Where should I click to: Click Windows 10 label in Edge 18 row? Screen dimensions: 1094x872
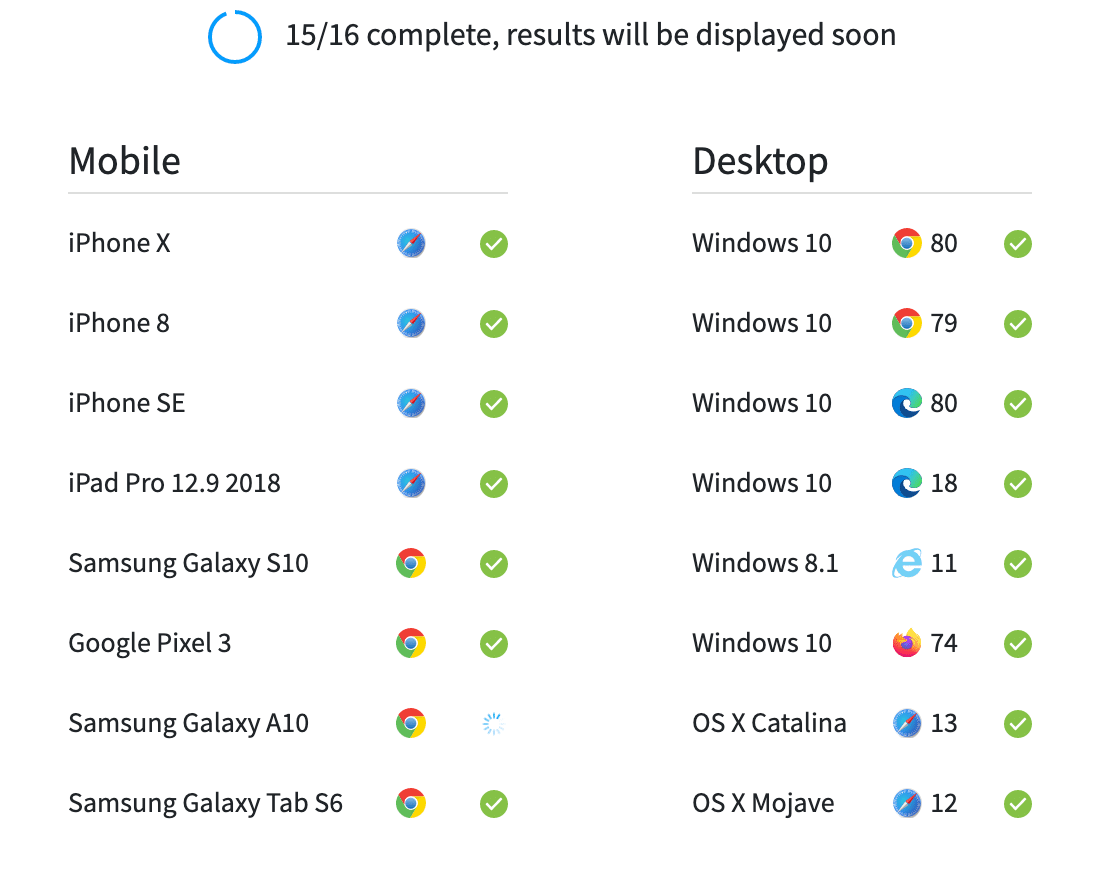(x=762, y=483)
